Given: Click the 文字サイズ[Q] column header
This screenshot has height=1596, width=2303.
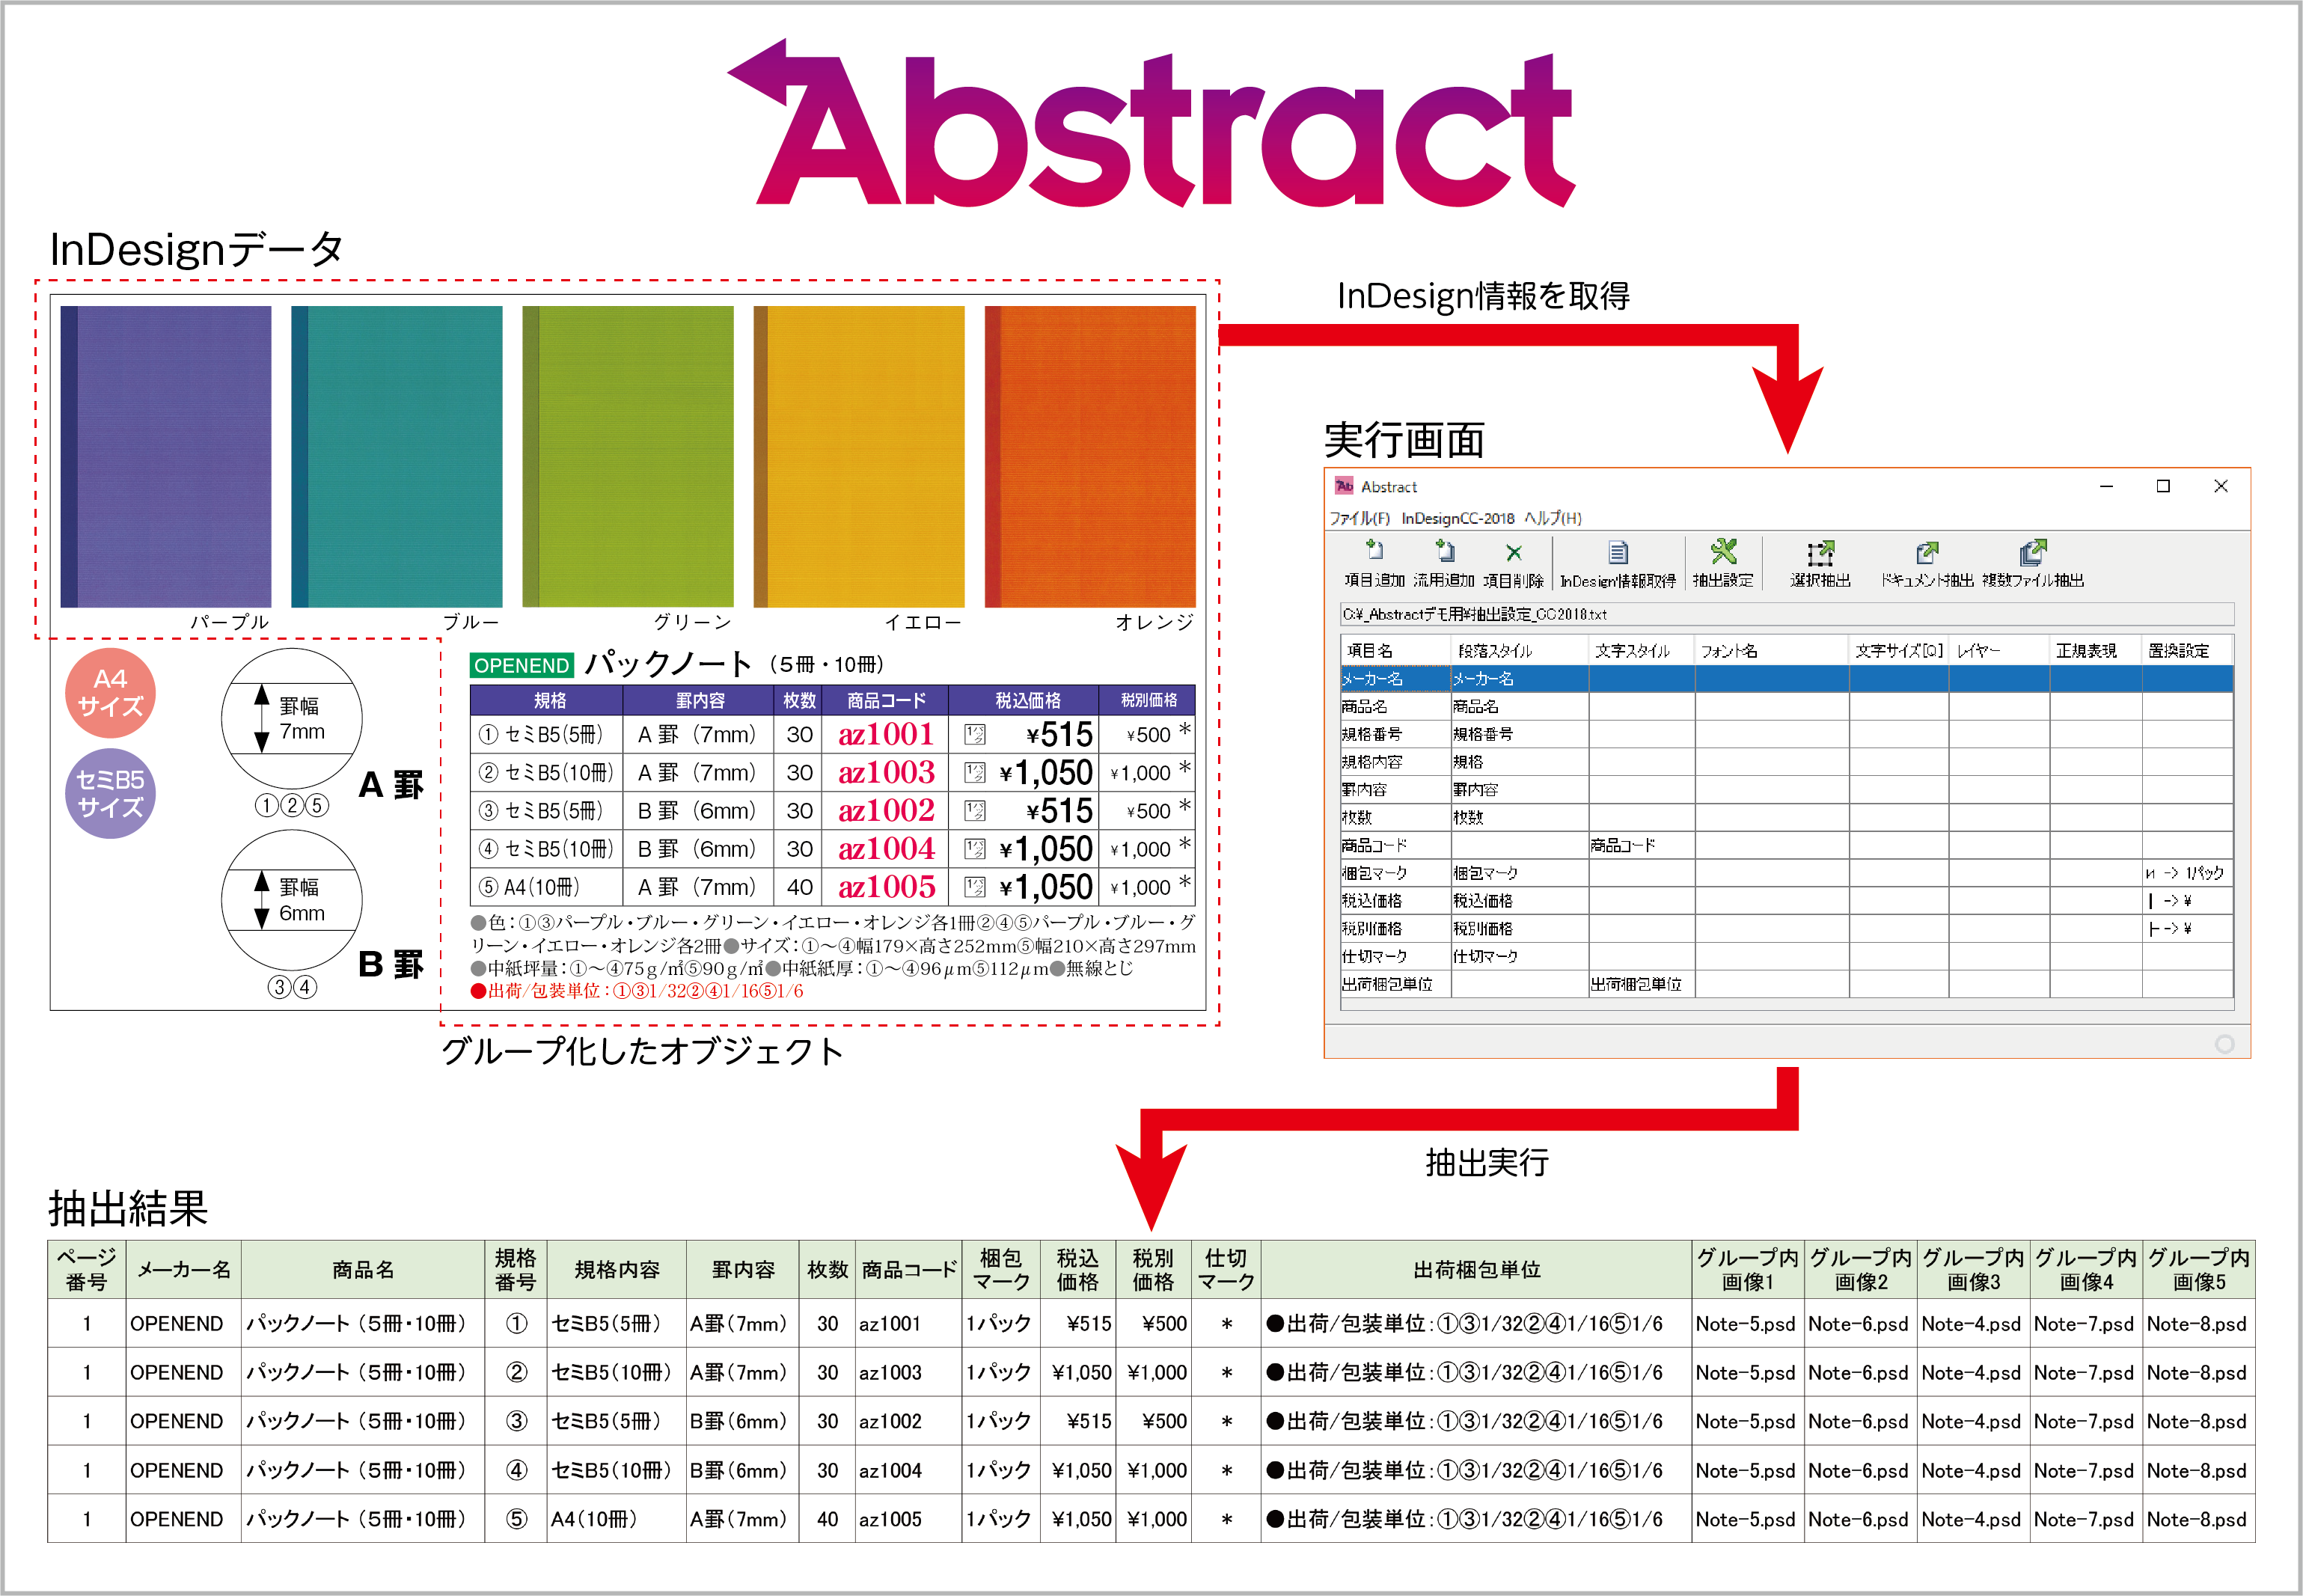Looking at the screenshot, I should click(x=1899, y=650).
